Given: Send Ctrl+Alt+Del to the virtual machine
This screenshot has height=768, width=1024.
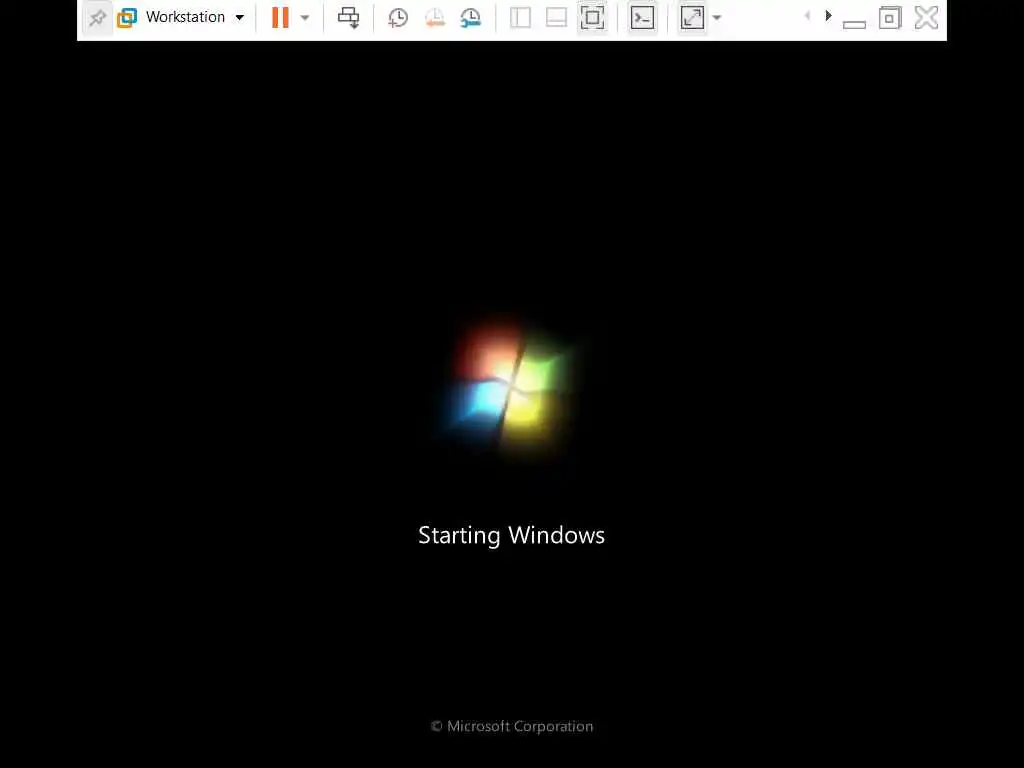Looking at the screenshot, I should point(348,18).
